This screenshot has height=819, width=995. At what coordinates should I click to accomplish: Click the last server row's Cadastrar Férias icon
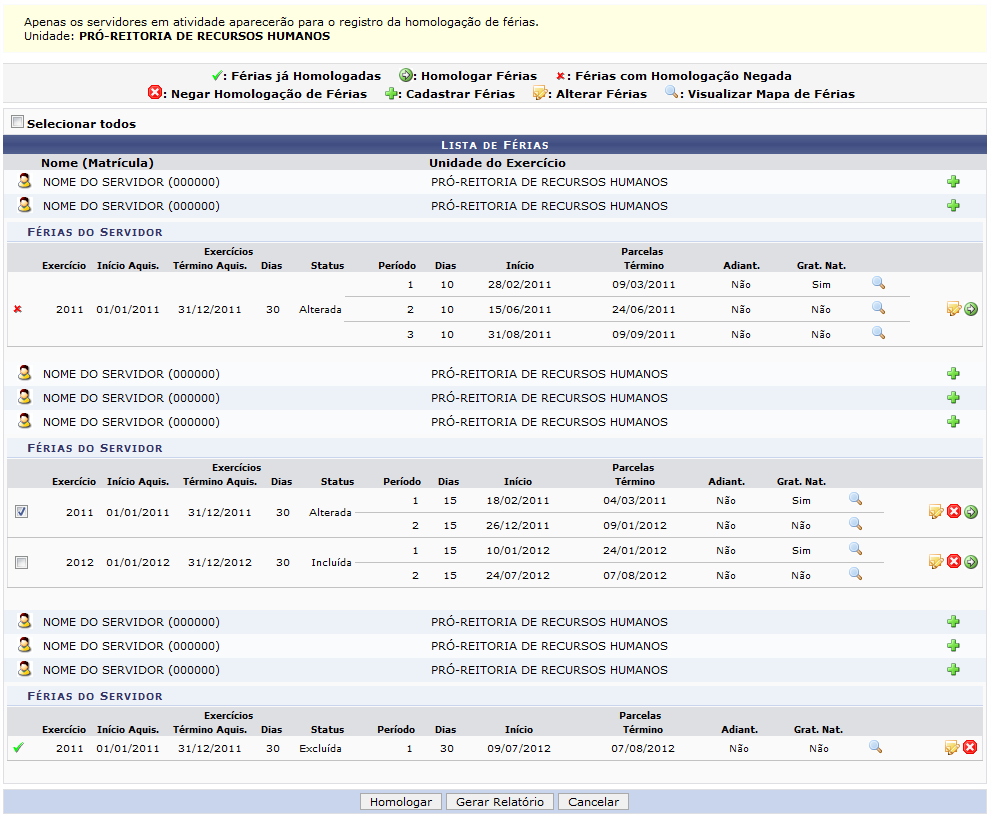point(953,670)
